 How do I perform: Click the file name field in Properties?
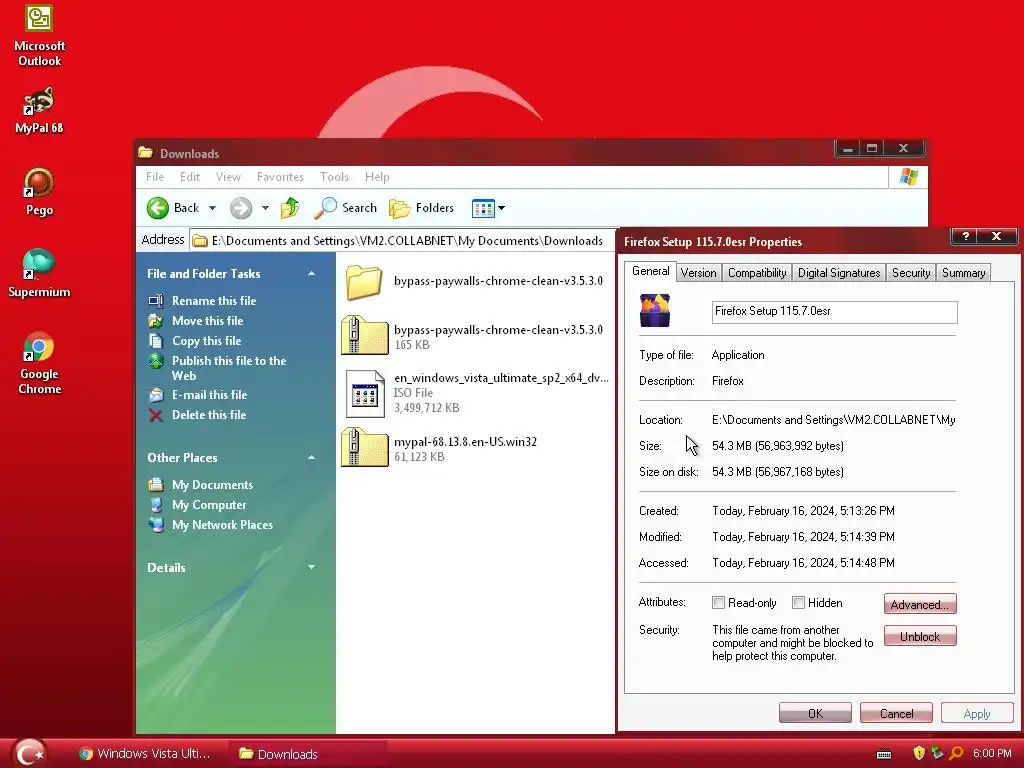pyautogui.click(x=834, y=312)
